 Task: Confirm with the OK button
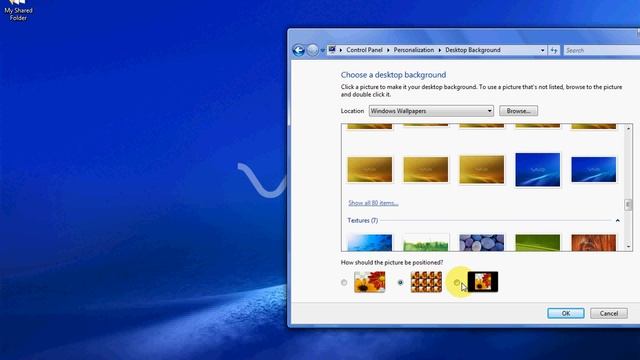[x=566, y=313]
